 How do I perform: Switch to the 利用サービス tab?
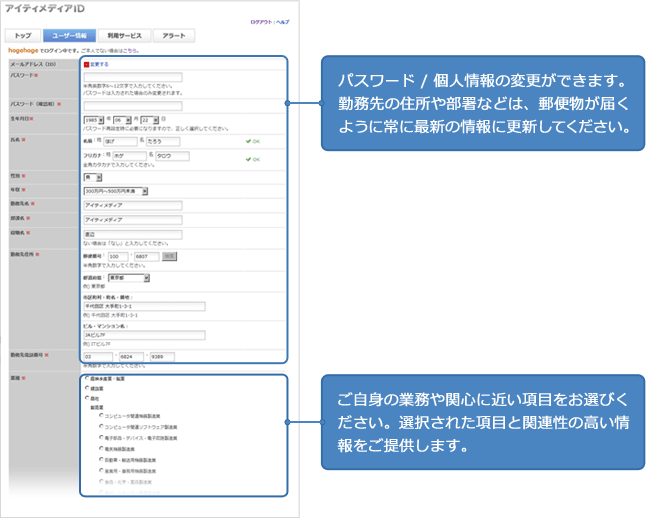124,36
